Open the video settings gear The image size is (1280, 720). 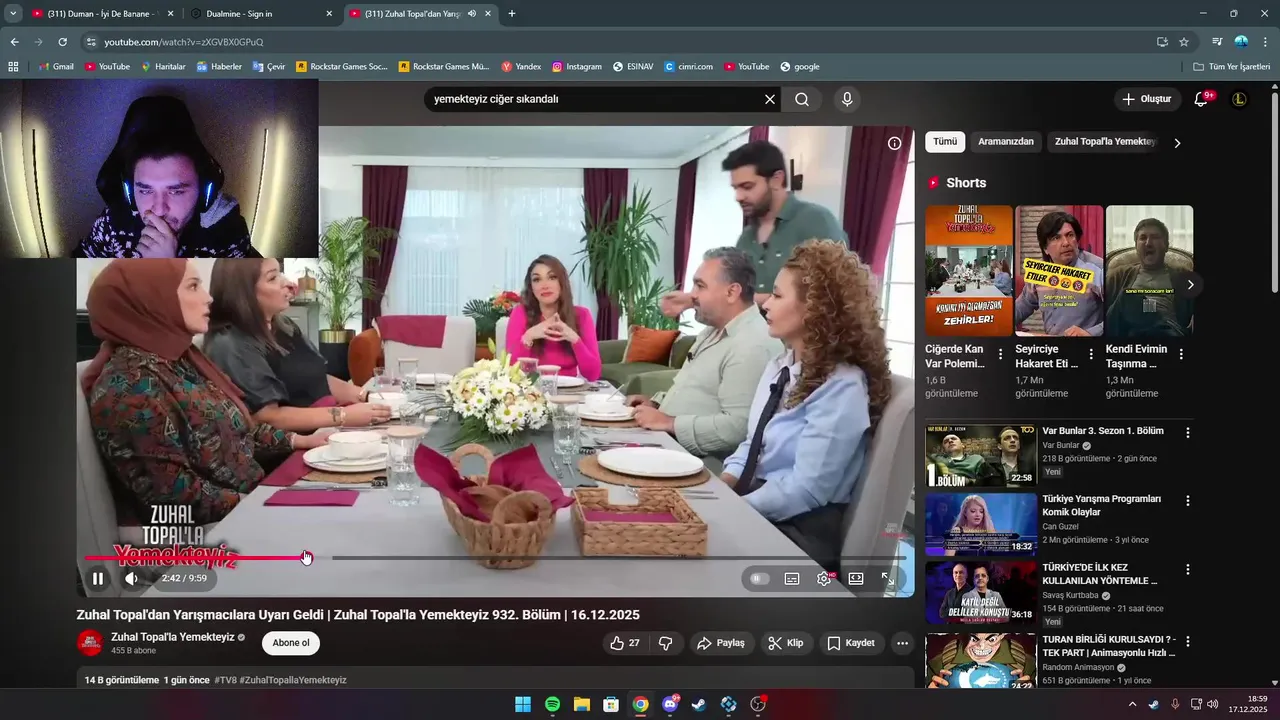(x=824, y=578)
